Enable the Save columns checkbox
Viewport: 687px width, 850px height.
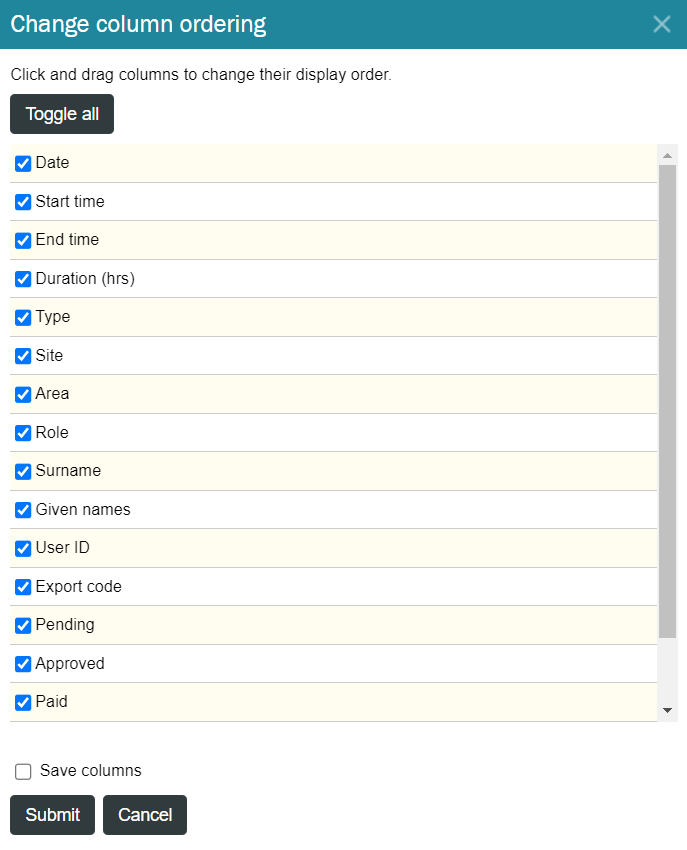(x=23, y=771)
